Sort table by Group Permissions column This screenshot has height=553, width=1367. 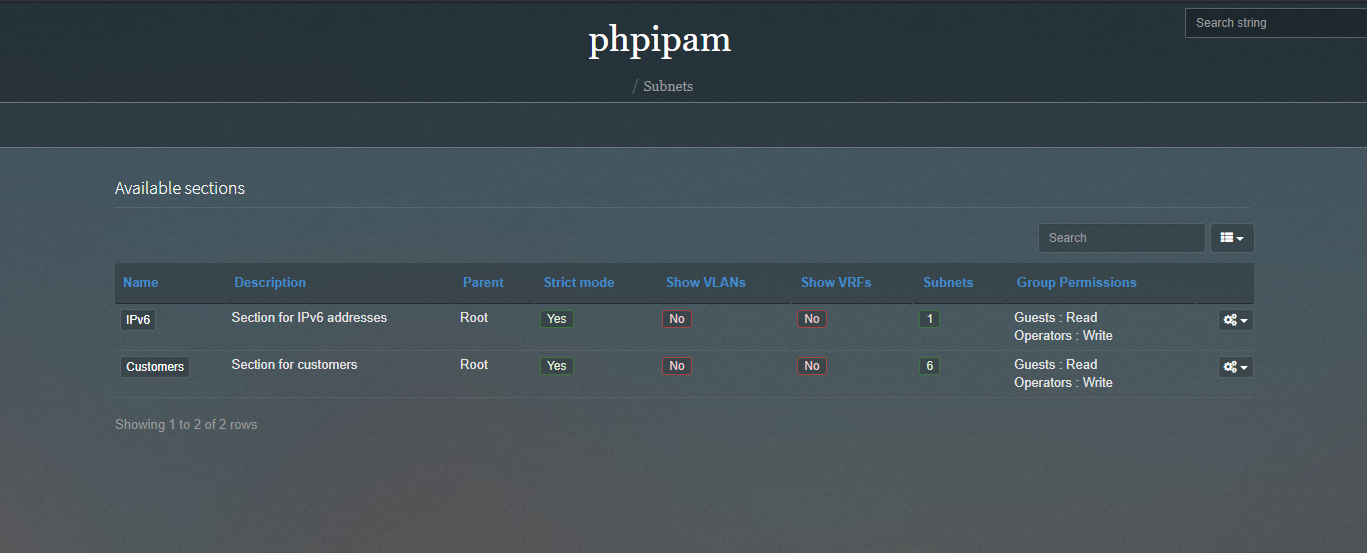click(1076, 282)
